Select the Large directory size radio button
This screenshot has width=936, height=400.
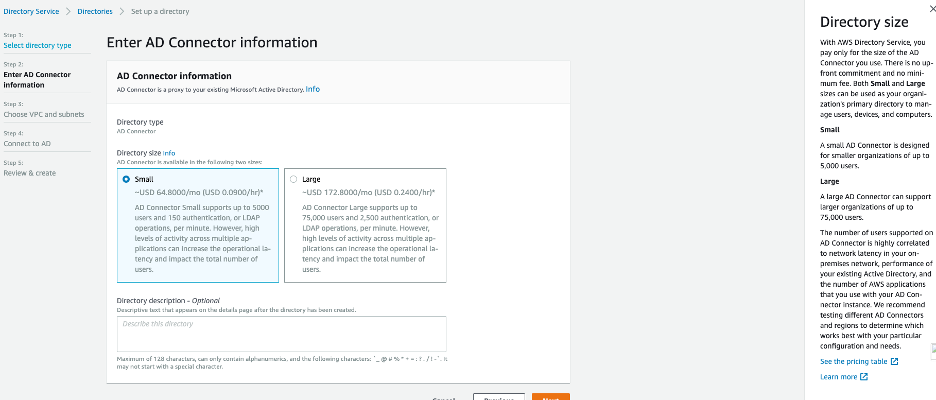(x=293, y=179)
